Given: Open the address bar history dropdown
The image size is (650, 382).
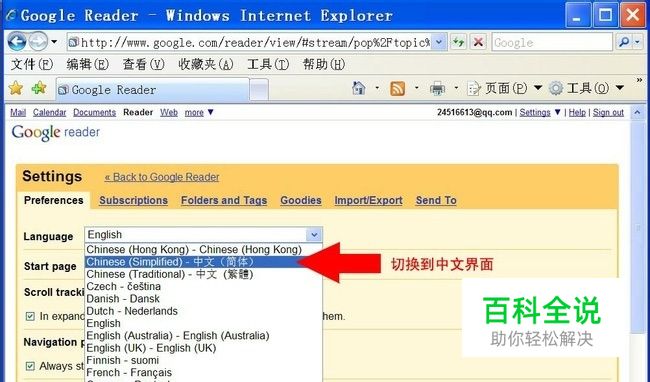Looking at the screenshot, I should click(x=439, y=42).
